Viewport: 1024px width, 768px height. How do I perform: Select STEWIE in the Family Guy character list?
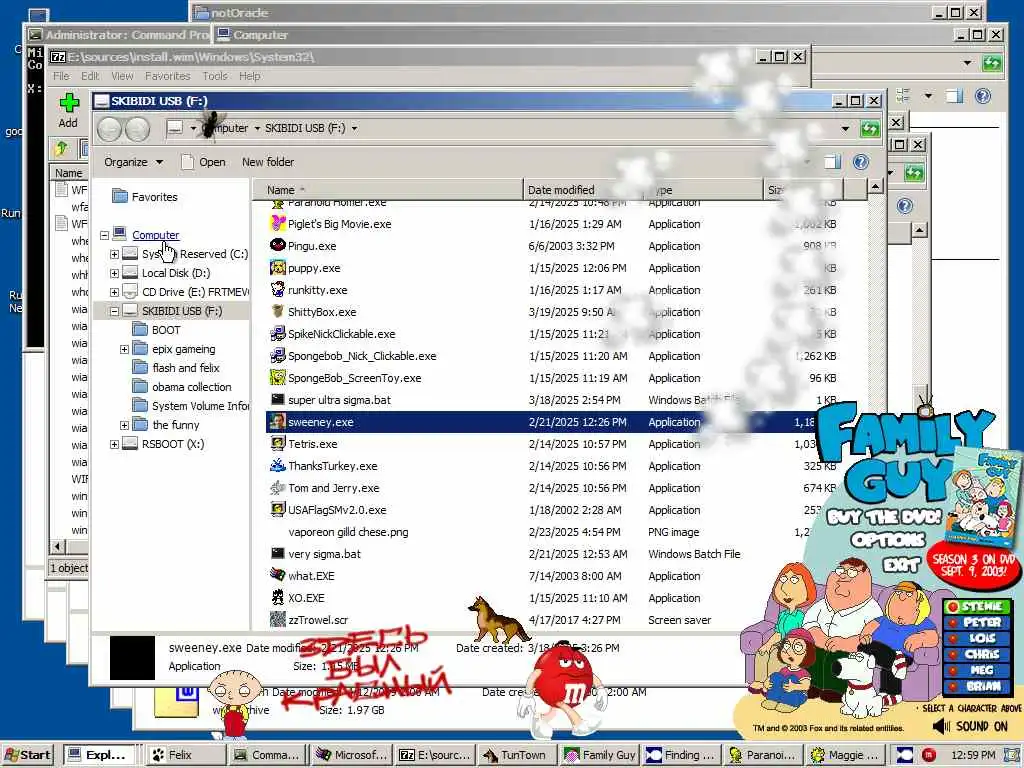tap(978, 606)
